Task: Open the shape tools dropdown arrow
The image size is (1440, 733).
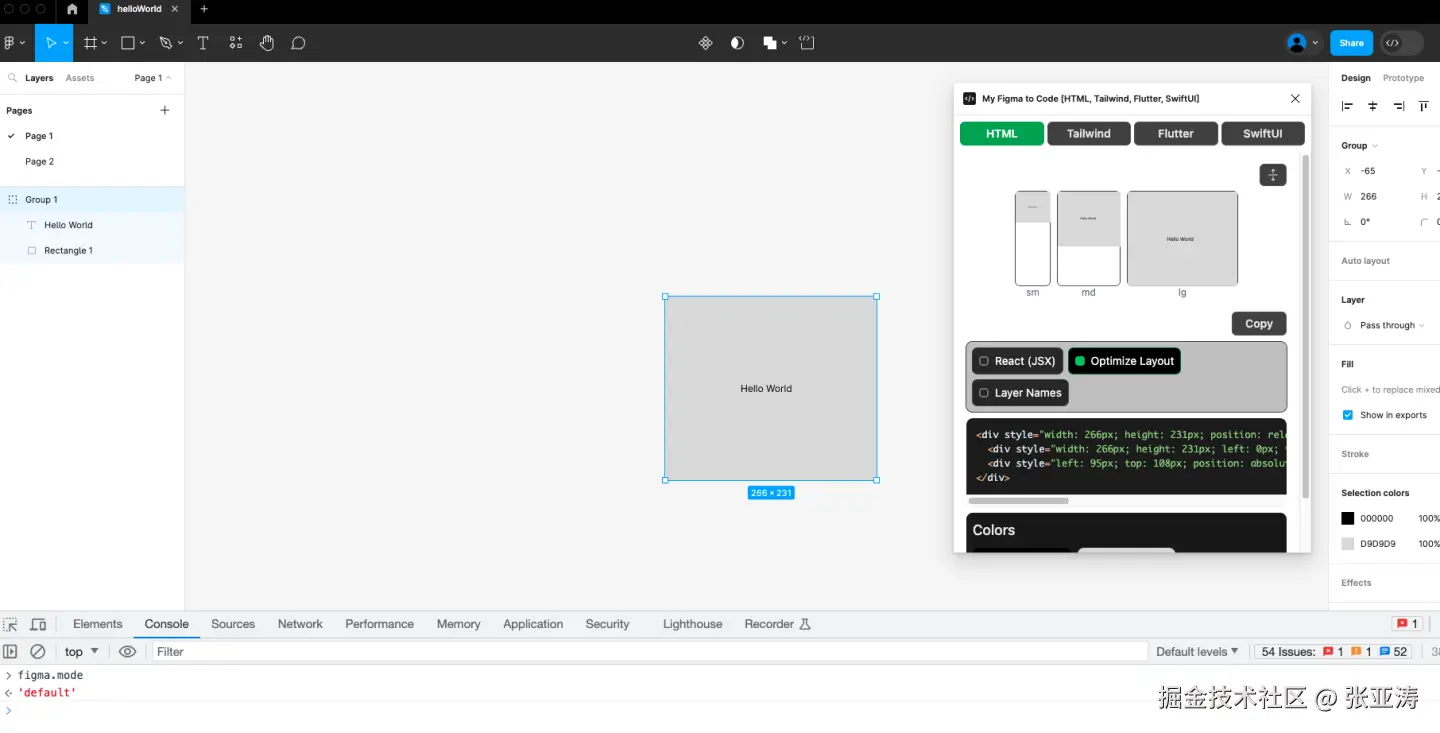Action: point(142,43)
